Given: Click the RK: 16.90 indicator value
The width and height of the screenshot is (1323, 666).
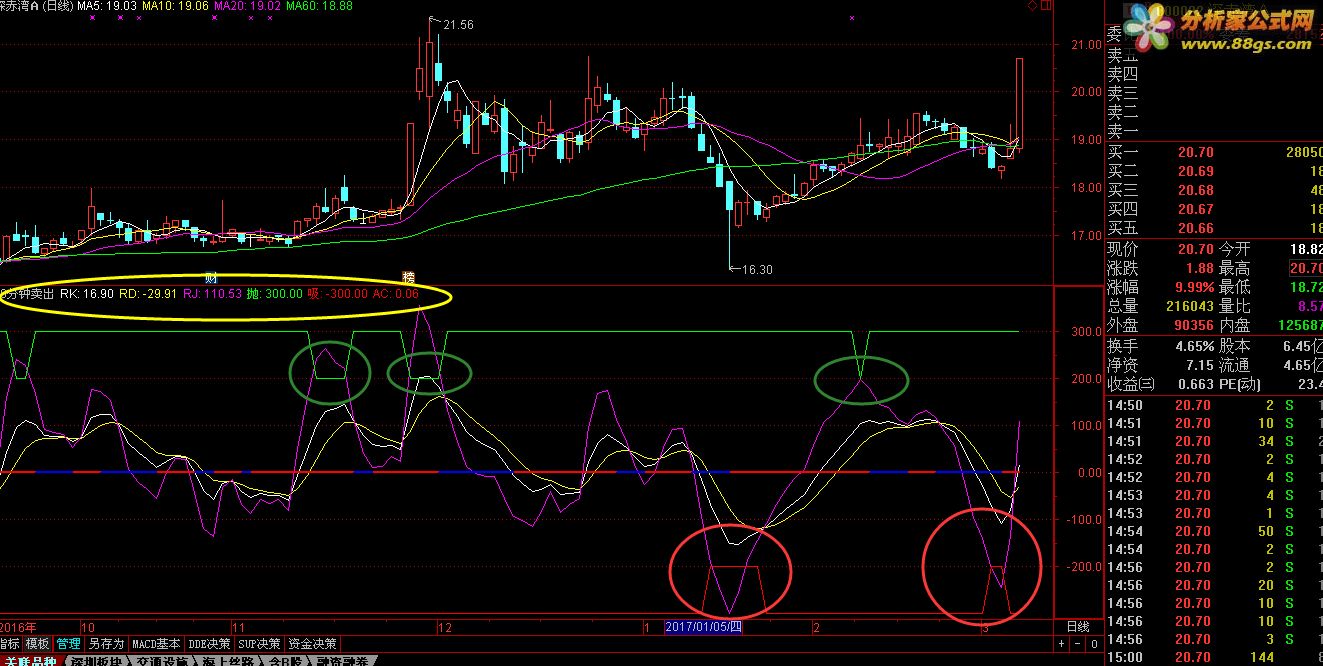Looking at the screenshot, I should (x=87, y=294).
